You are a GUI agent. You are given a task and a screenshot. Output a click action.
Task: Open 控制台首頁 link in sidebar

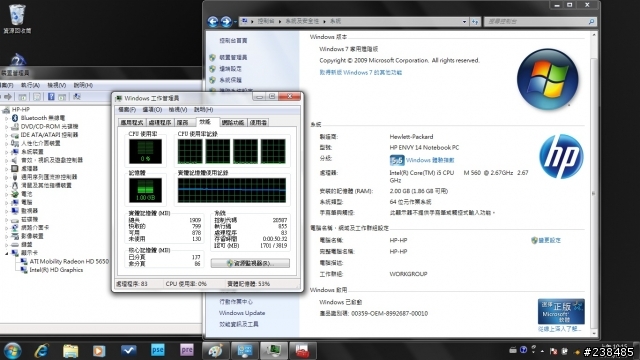pos(233,40)
